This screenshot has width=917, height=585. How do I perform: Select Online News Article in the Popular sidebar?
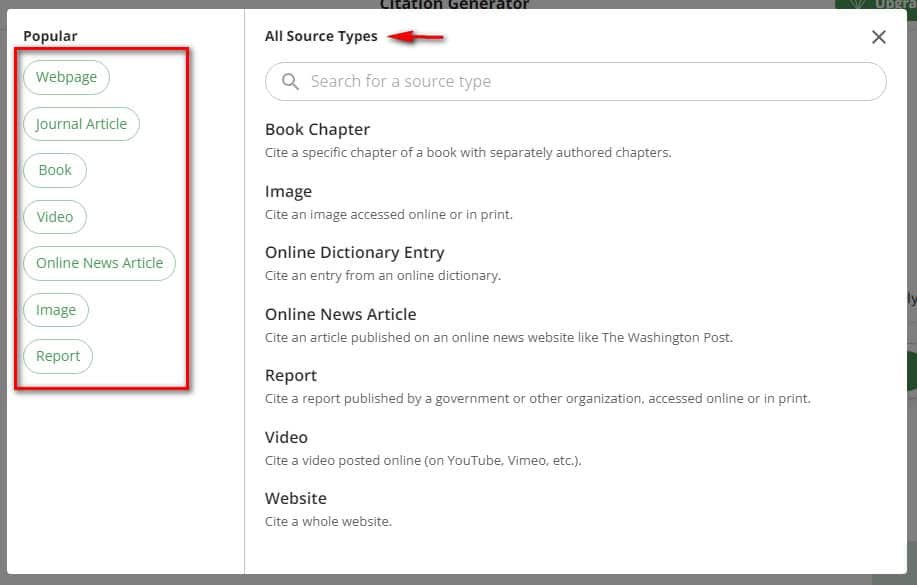(99, 262)
